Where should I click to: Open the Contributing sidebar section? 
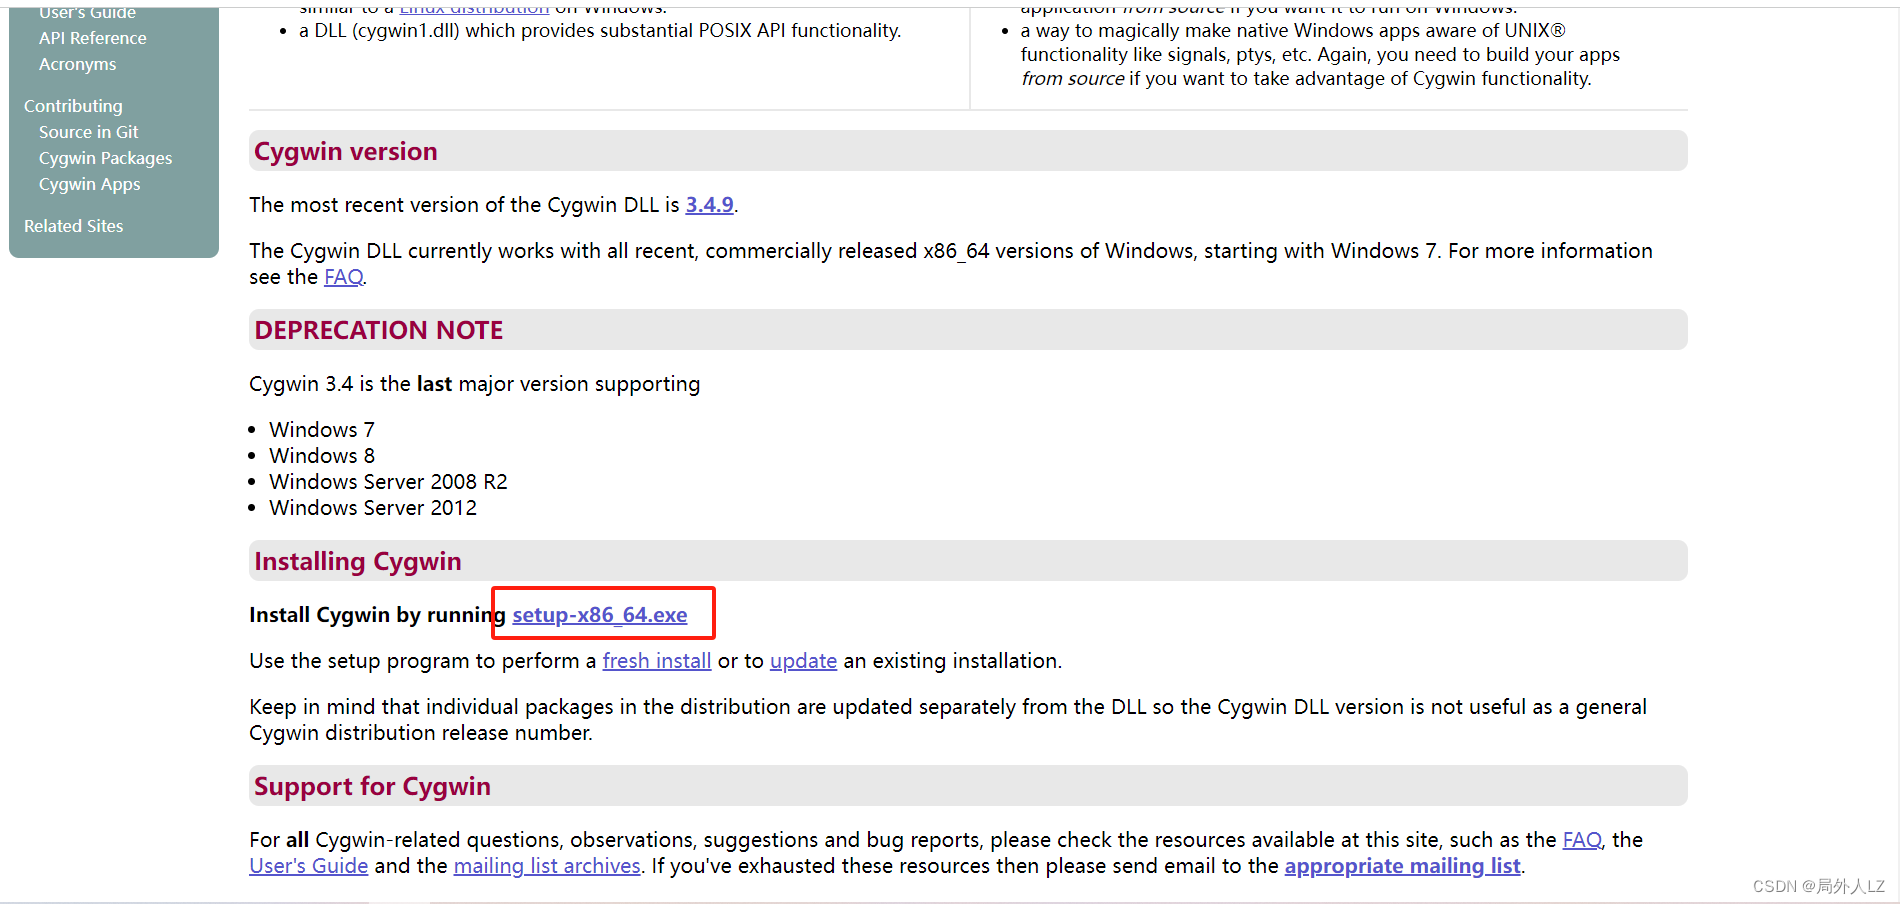[x=73, y=106]
